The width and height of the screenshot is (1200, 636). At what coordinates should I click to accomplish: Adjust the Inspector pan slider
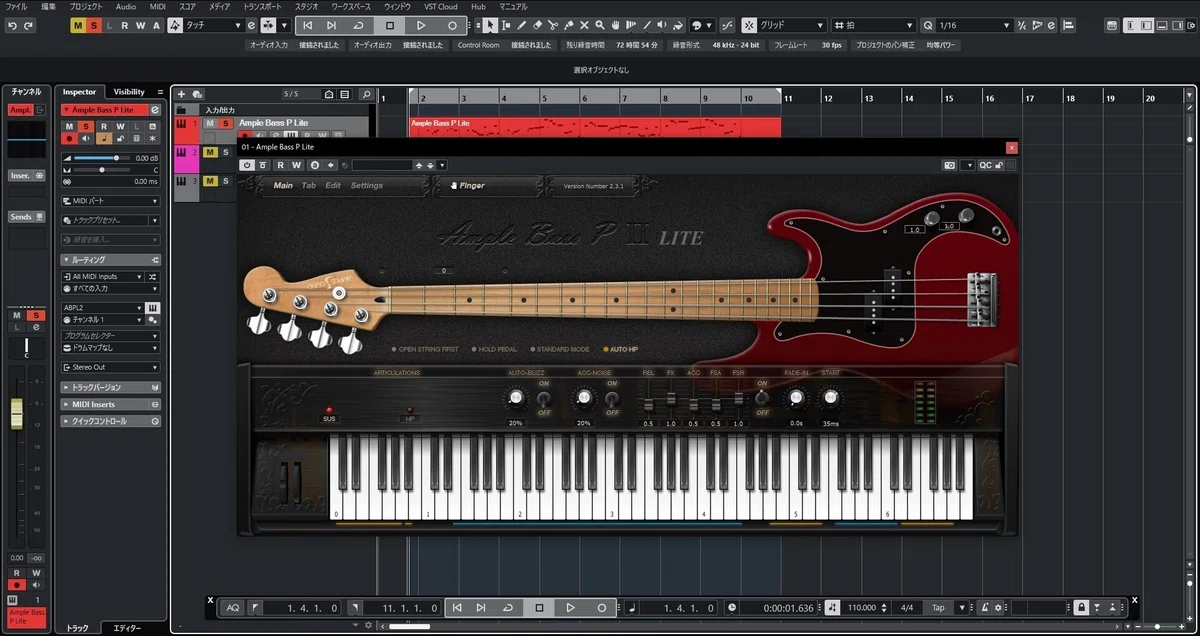click(103, 170)
